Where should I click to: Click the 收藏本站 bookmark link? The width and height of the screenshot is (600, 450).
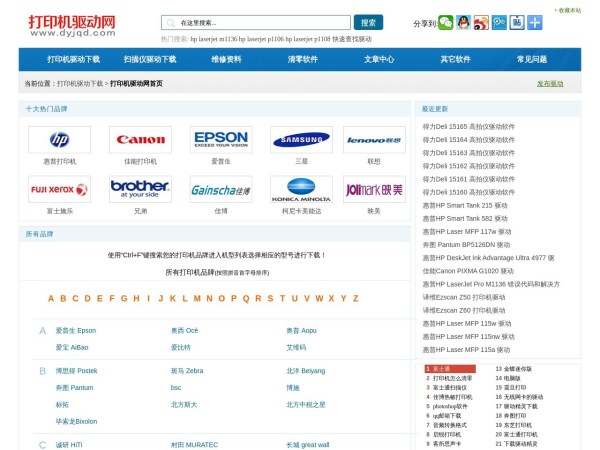point(568,10)
